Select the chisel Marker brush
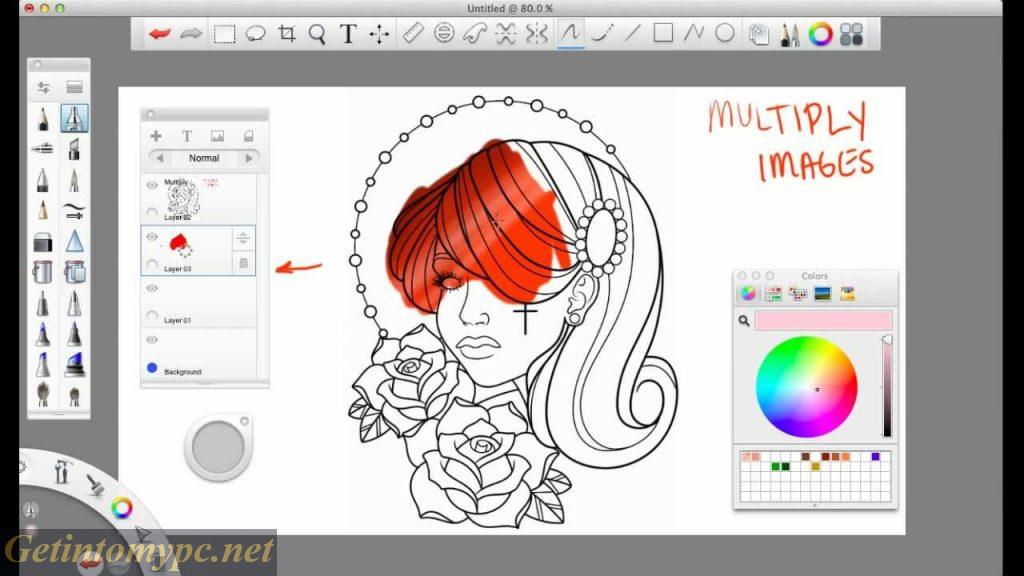The image size is (1024, 576). pos(74,149)
